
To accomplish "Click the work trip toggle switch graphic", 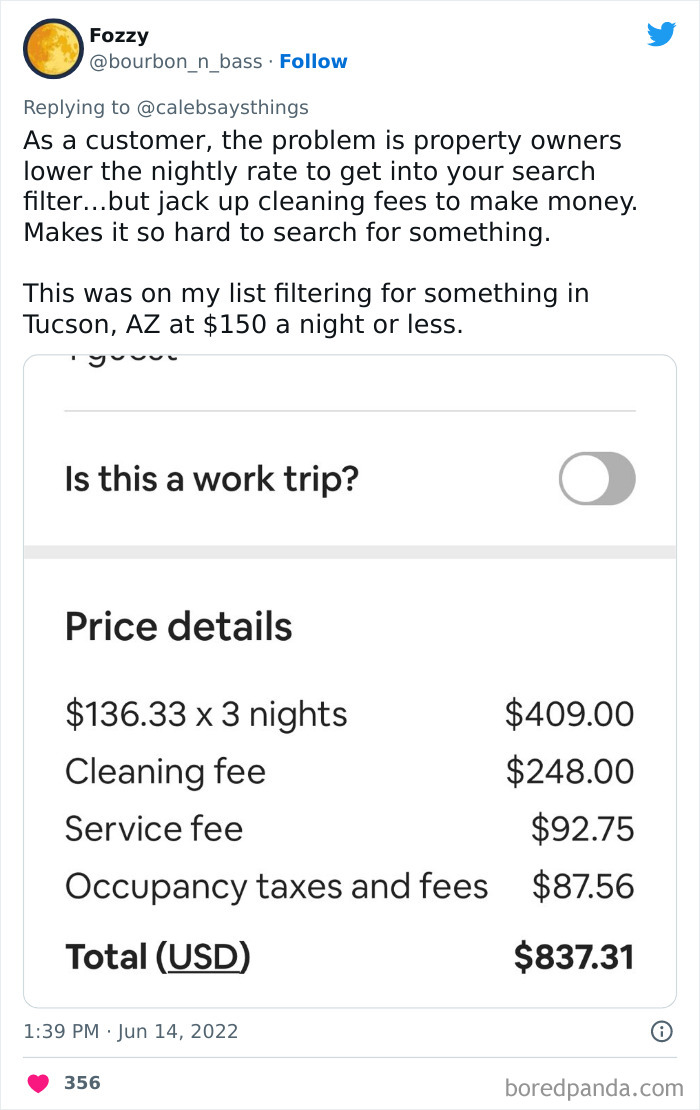I will [x=596, y=479].
